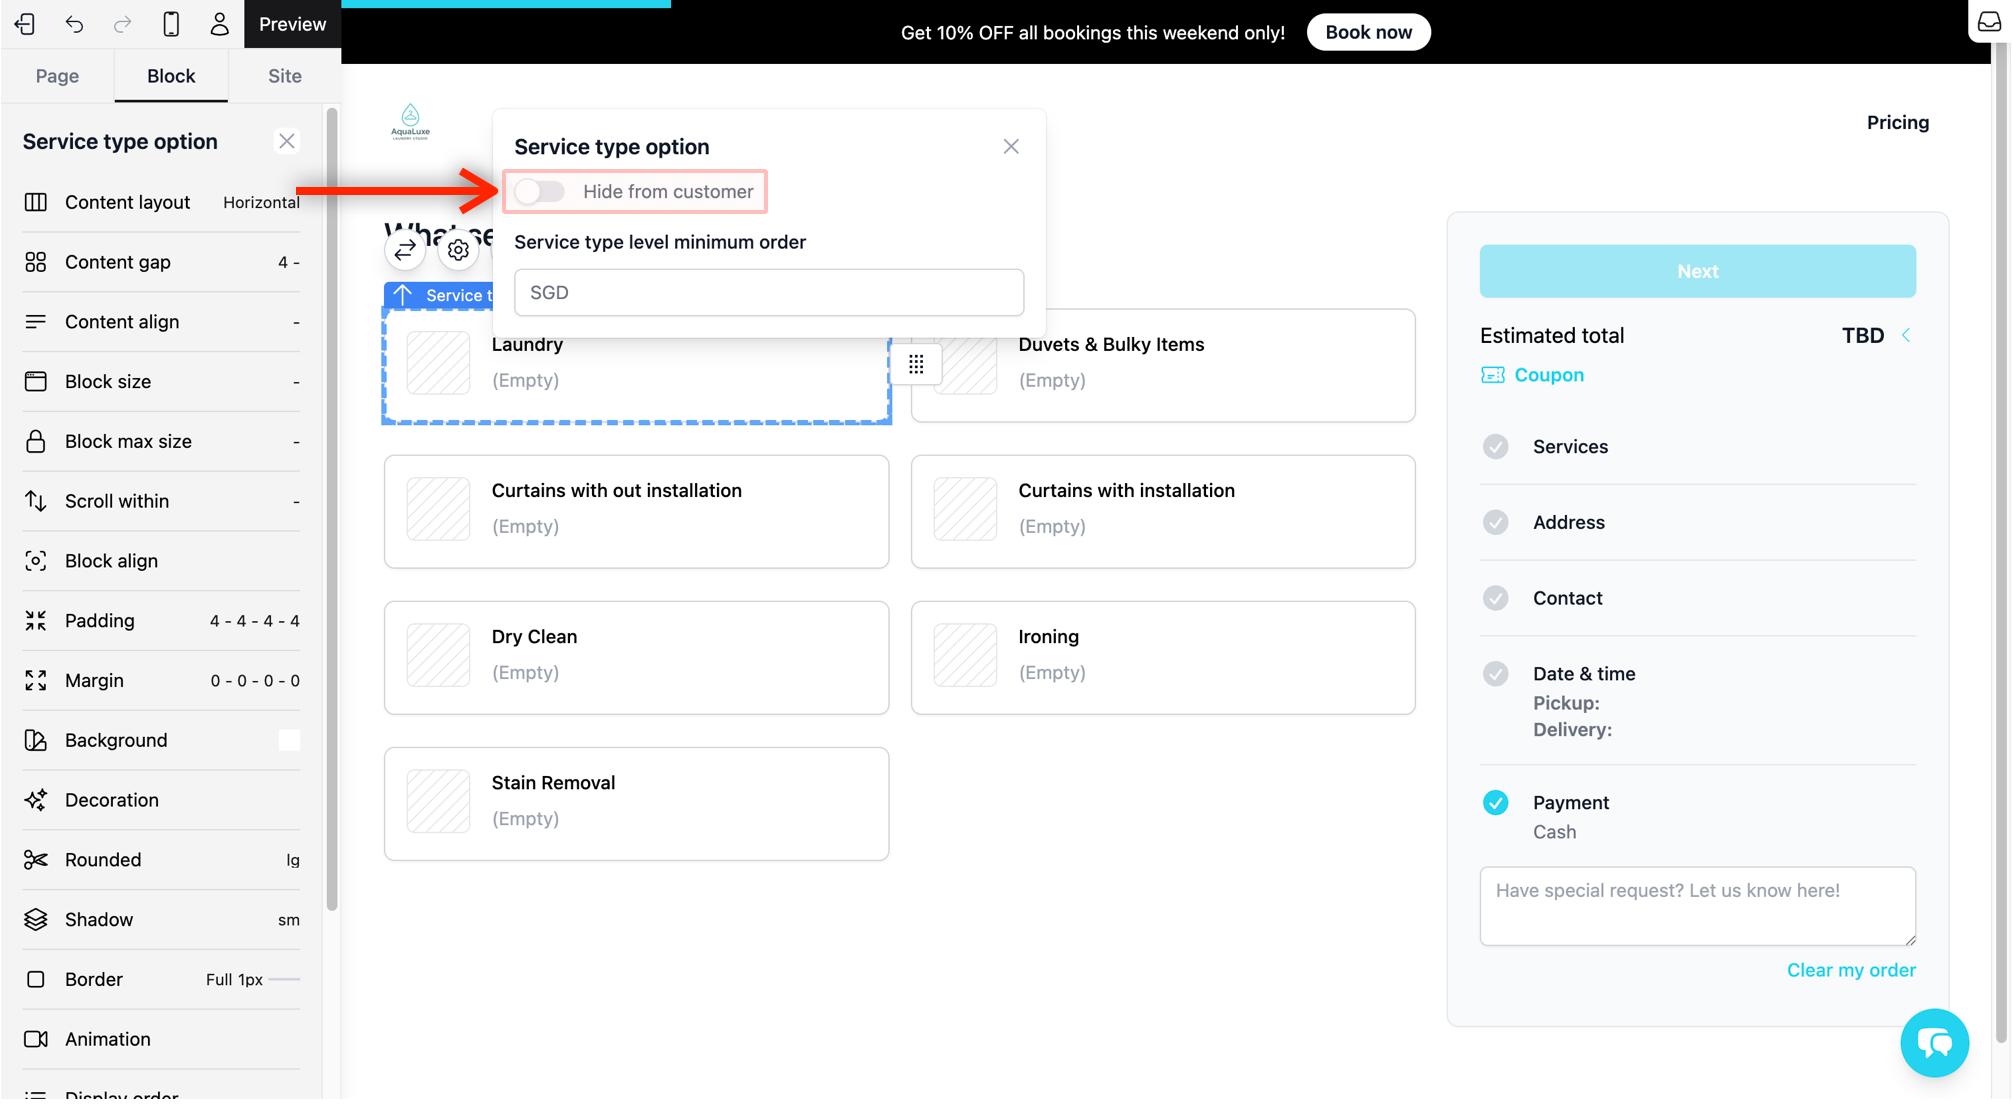The height and width of the screenshot is (1104, 2012).
Task: Switch to the Page tab
Action: (x=57, y=76)
